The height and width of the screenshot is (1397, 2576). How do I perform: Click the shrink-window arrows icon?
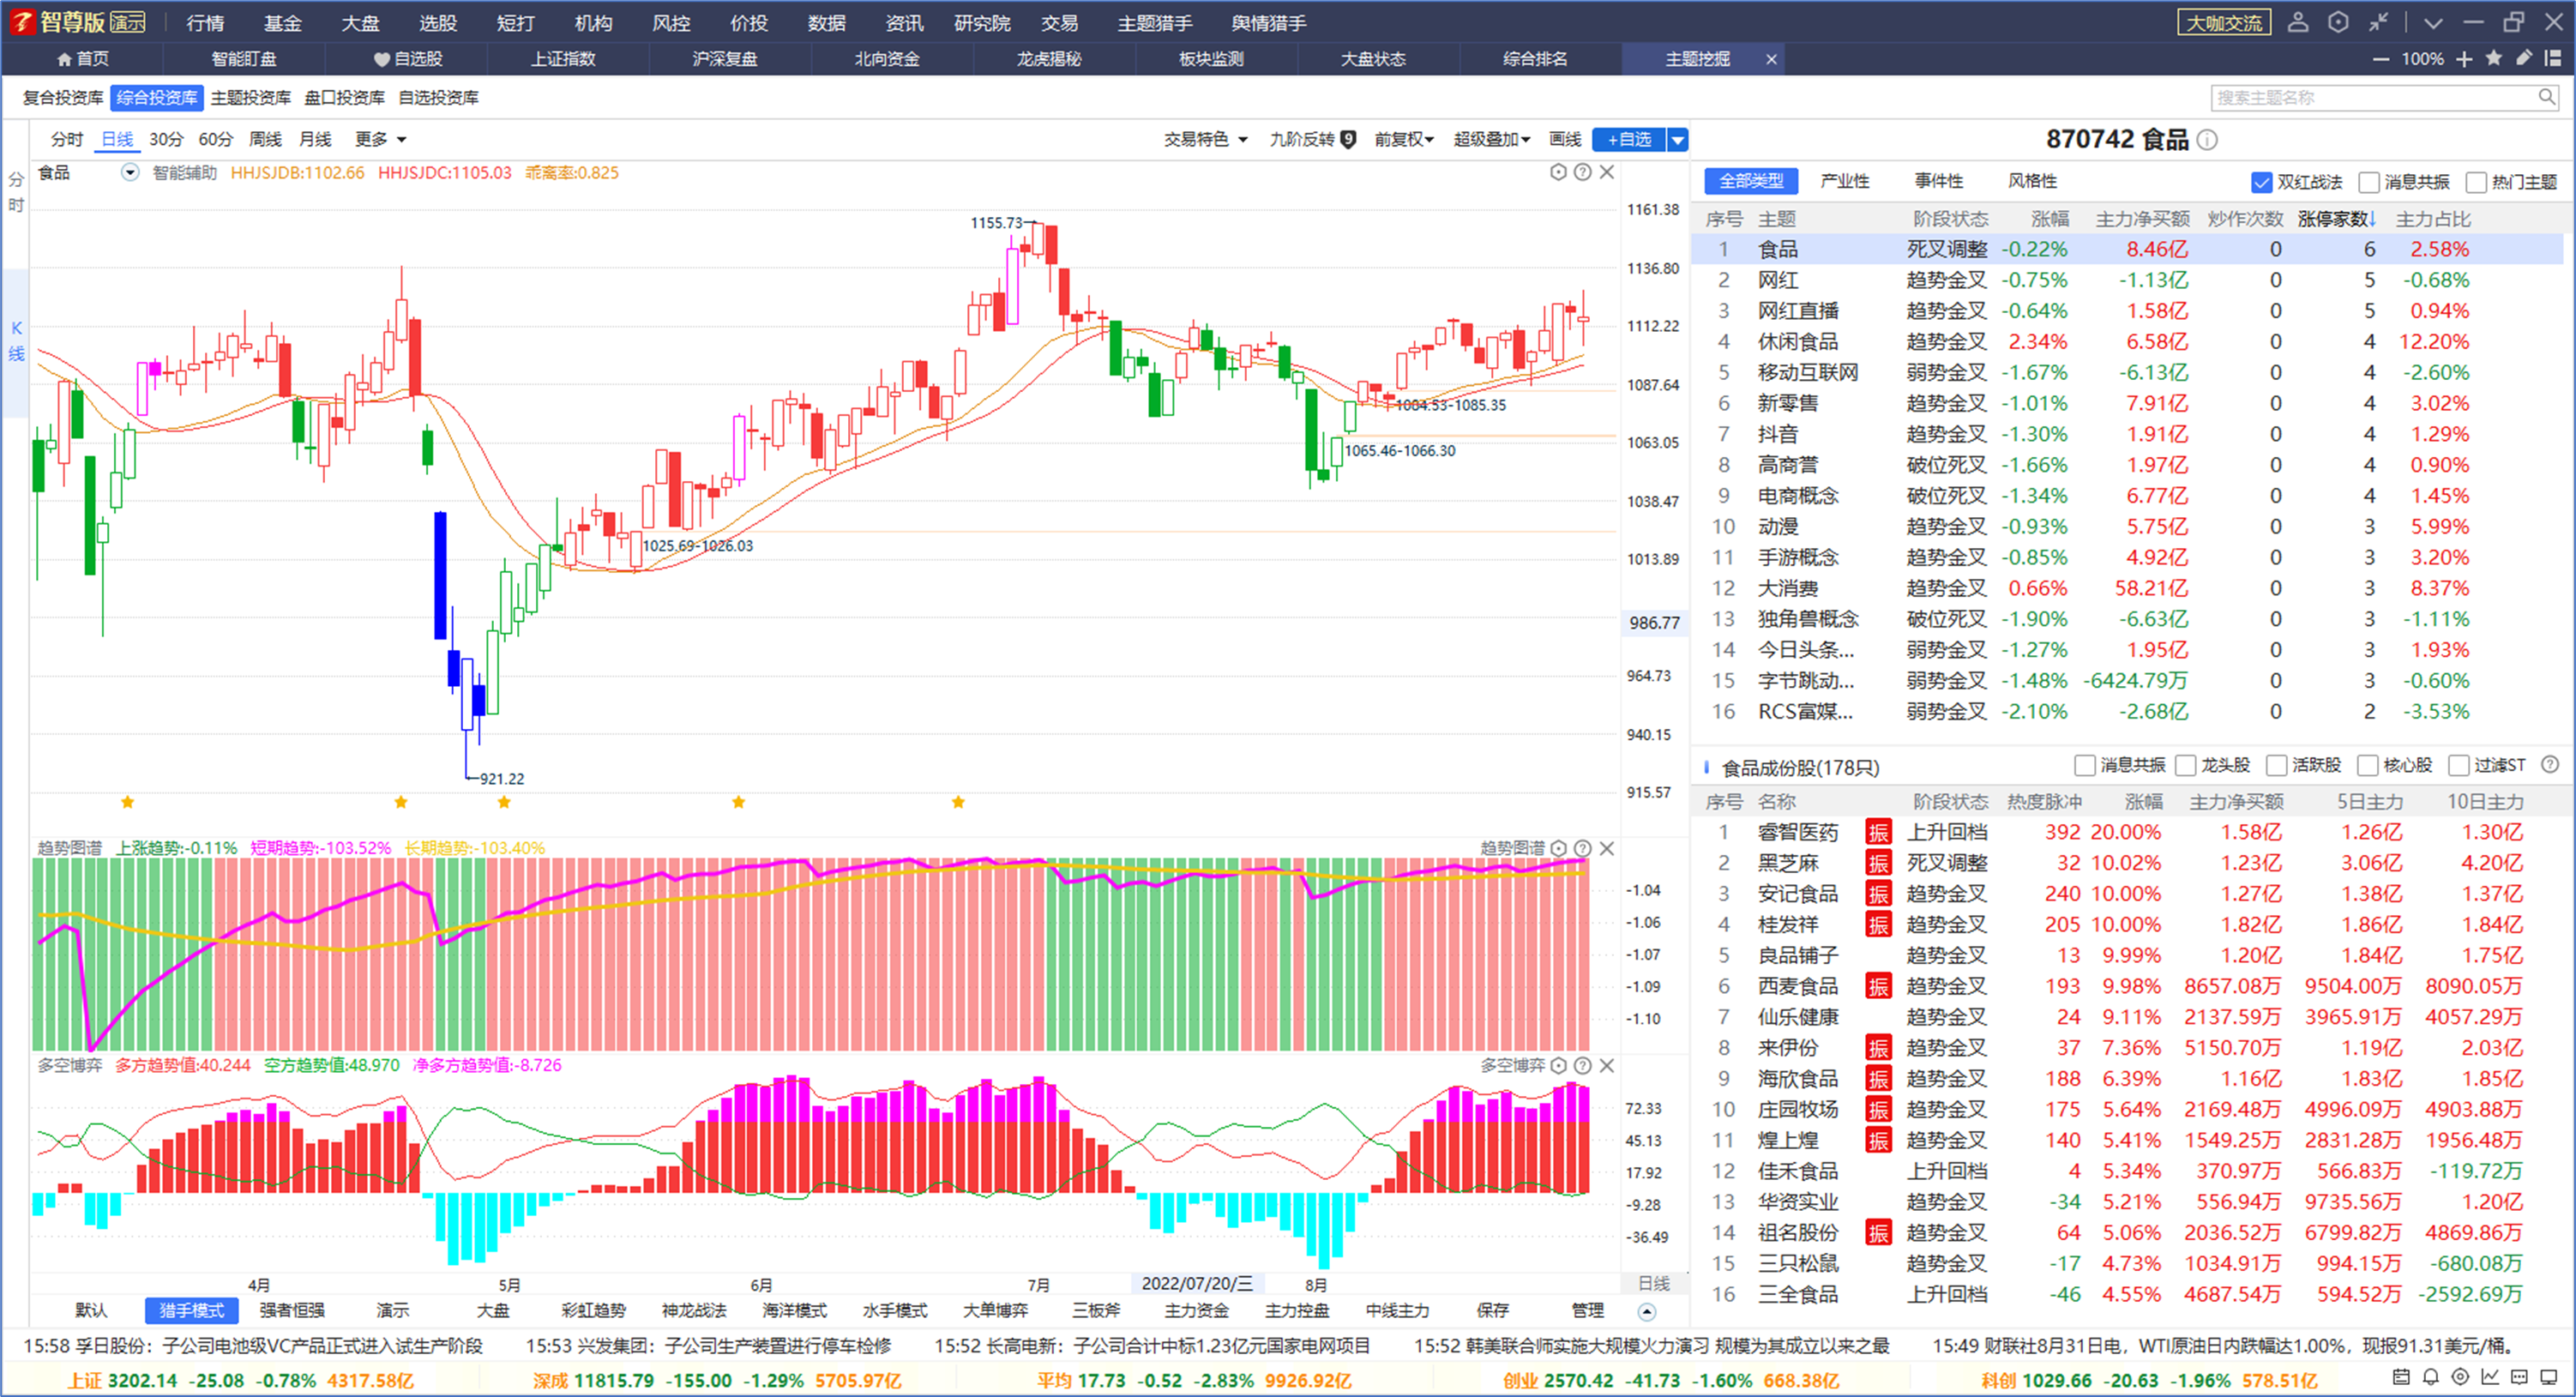click(x=2379, y=22)
